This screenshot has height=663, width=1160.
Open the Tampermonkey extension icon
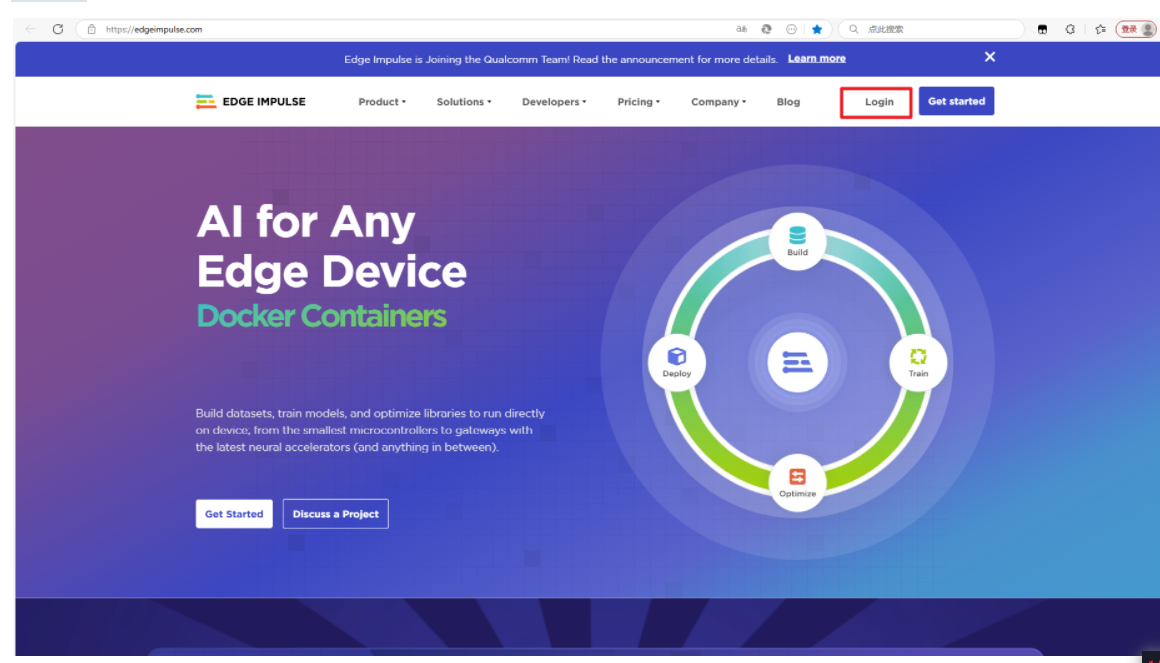click(1042, 30)
